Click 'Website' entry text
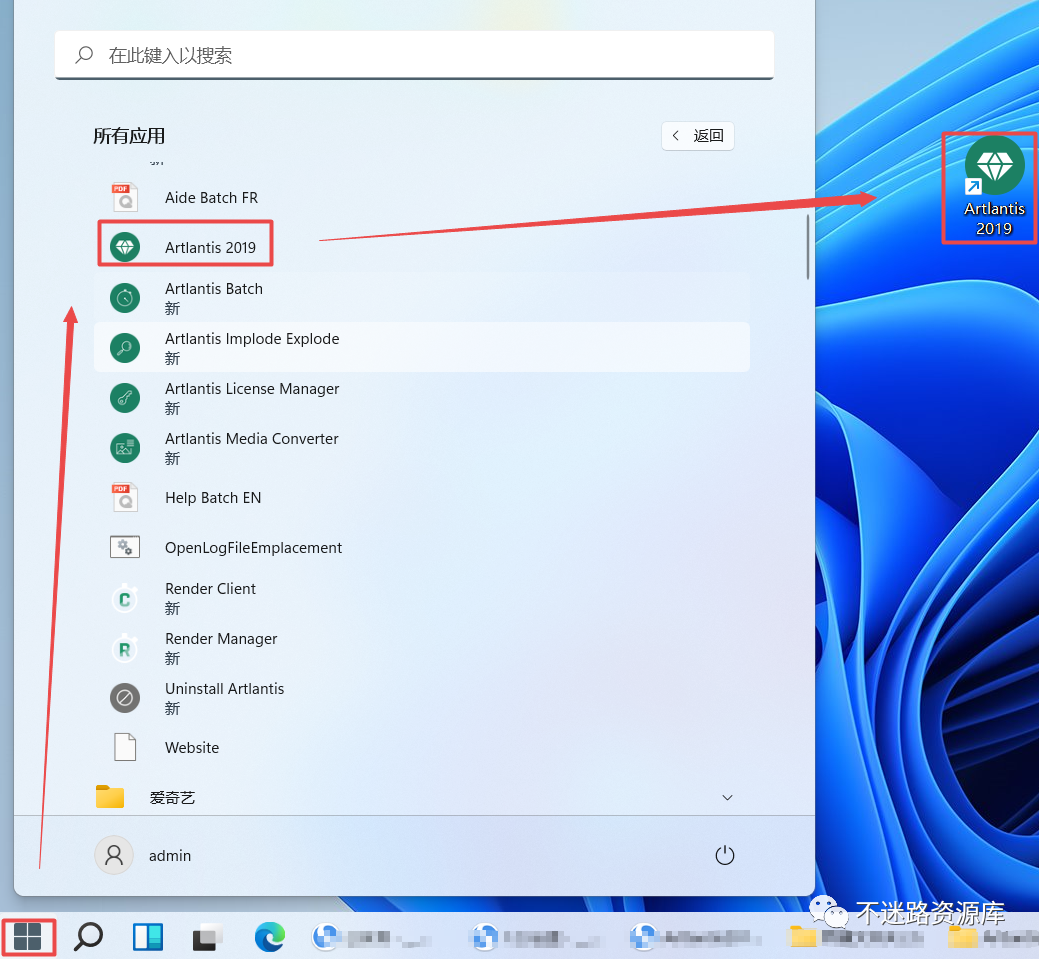The image size is (1039, 959). pos(191,748)
